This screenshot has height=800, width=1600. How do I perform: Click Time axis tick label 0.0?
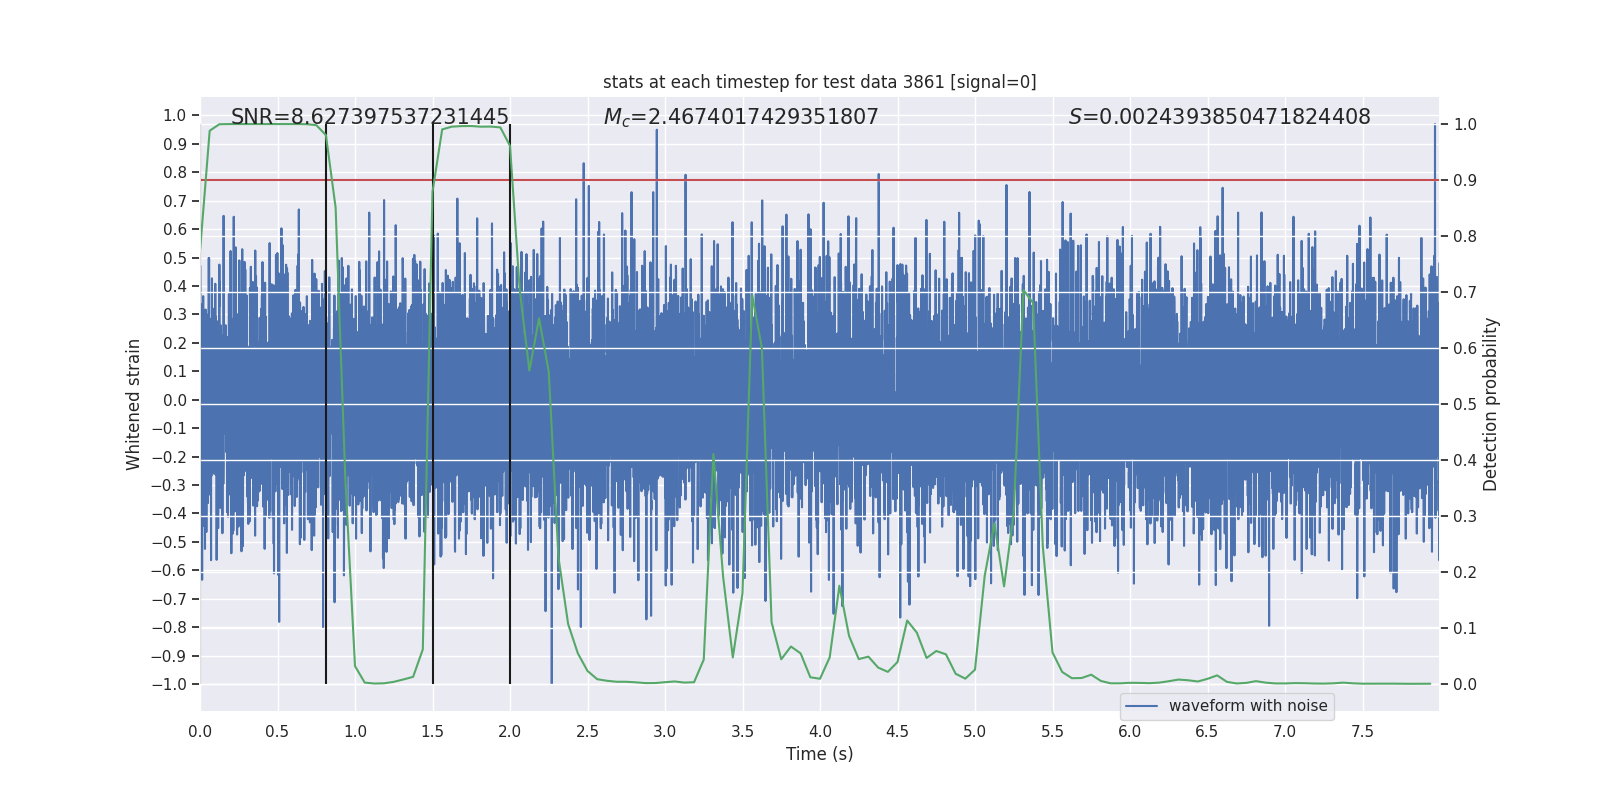(200, 731)
